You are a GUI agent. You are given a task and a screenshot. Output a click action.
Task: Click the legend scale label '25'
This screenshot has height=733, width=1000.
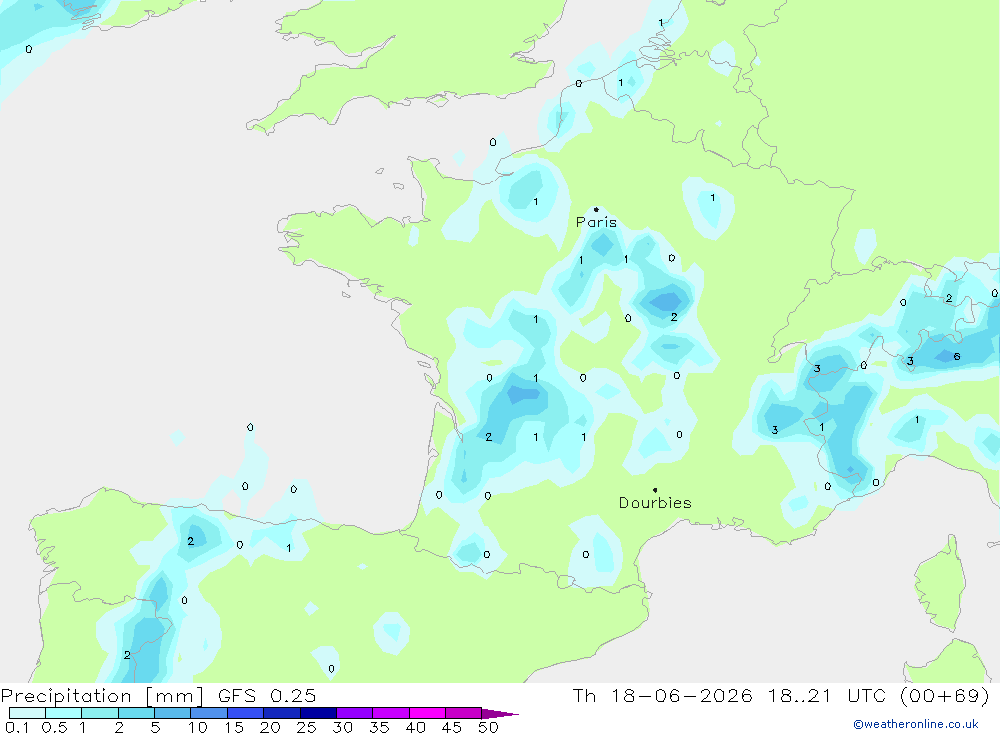pos(306,727)
